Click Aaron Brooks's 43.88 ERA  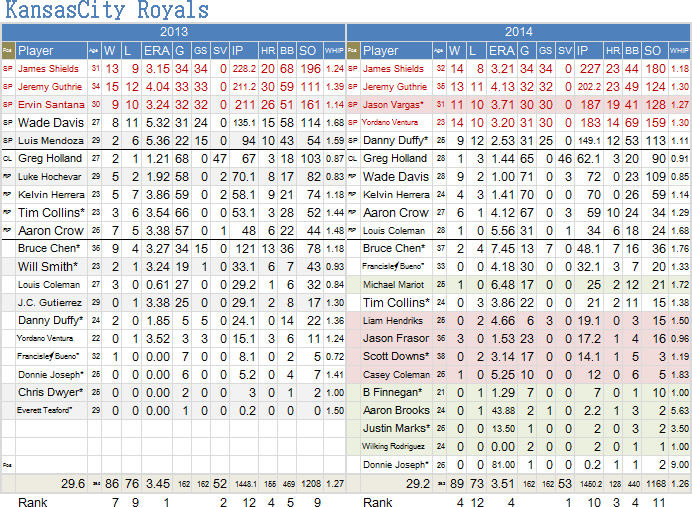(503, 410)
